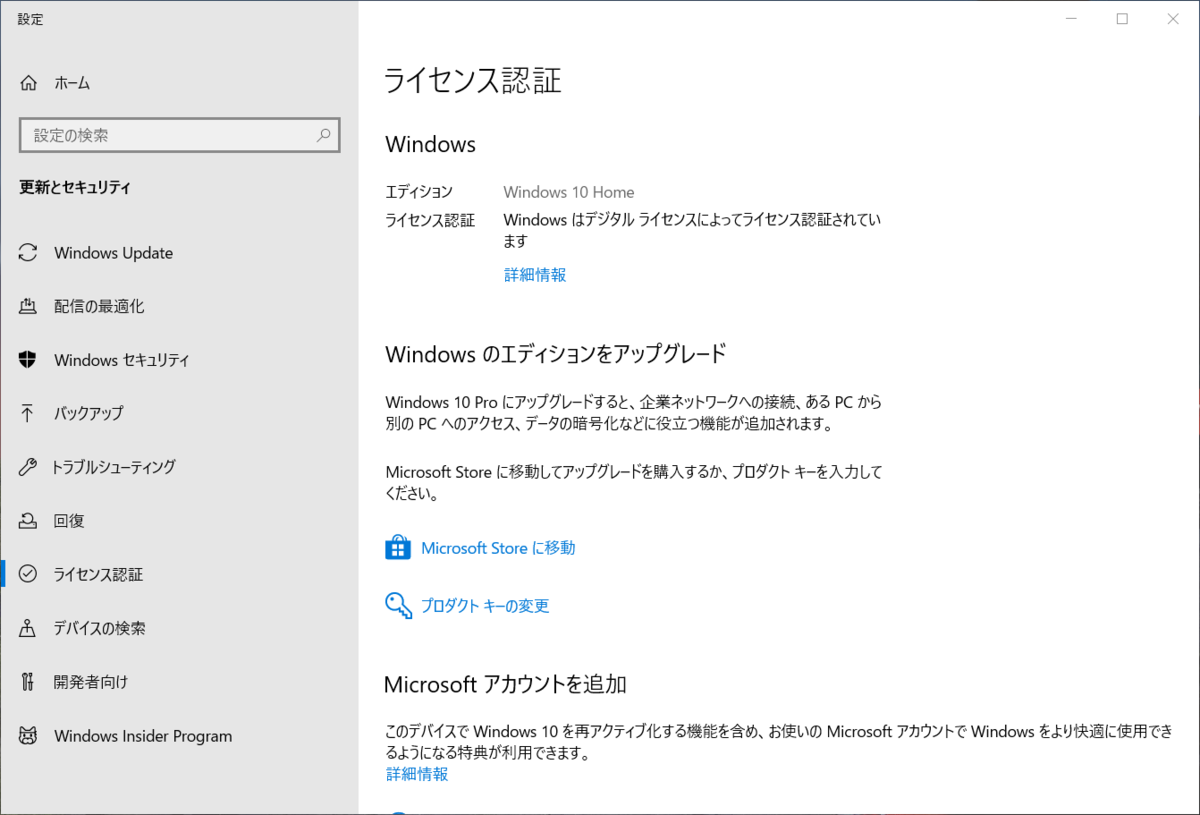Click the トラブルシューティング wrench icon
The height and width of the screenshot is (815, 1200).
pyautogui.click(x=29, y=467)
